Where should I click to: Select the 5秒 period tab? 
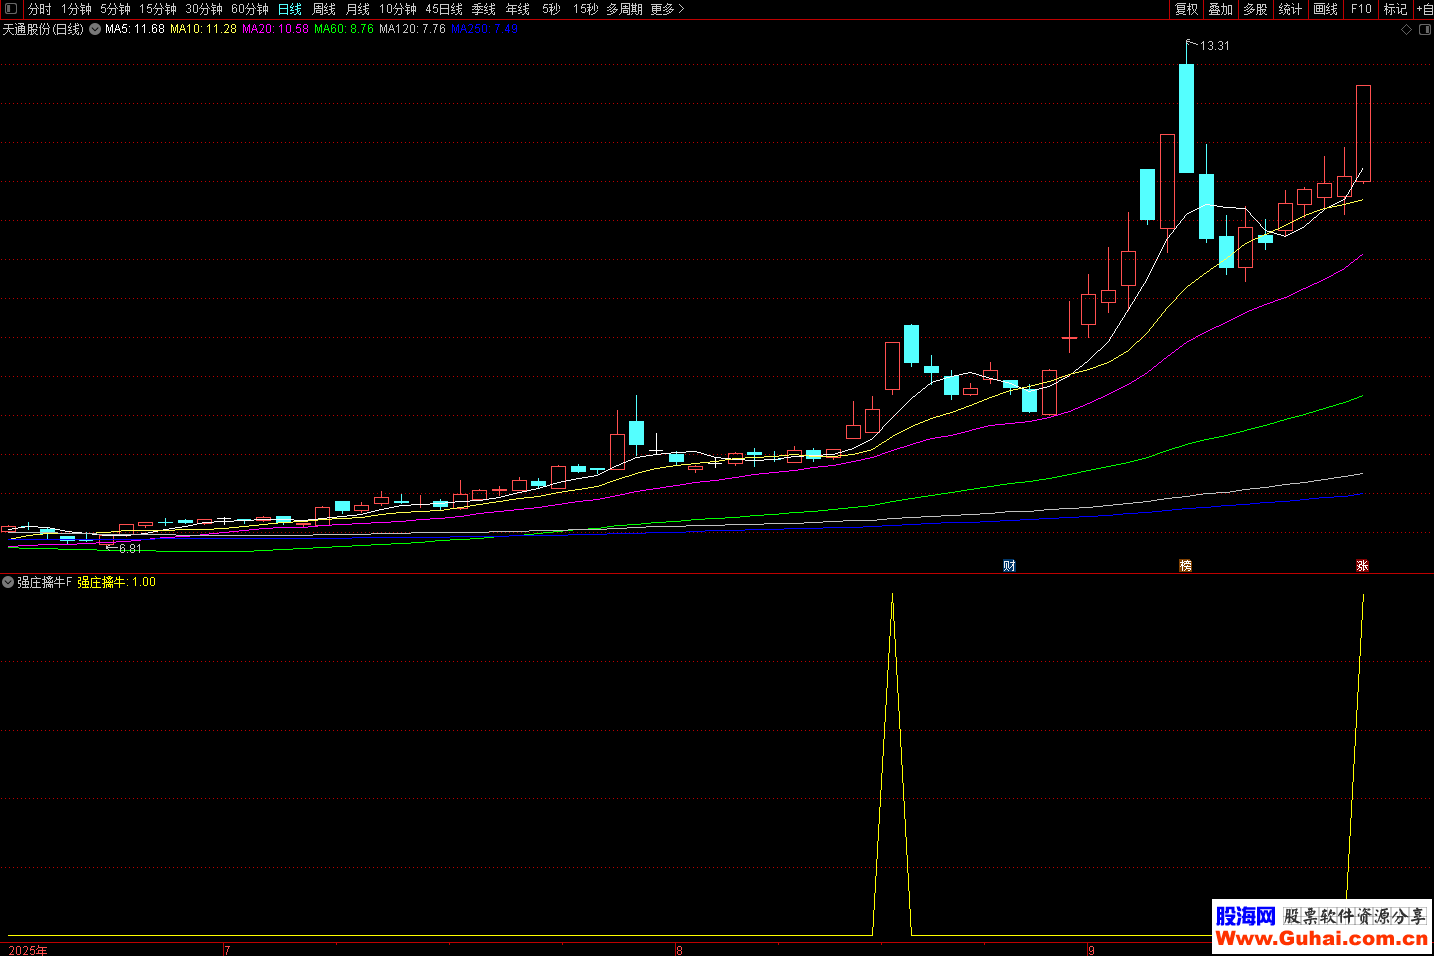[x=551, y=9]
